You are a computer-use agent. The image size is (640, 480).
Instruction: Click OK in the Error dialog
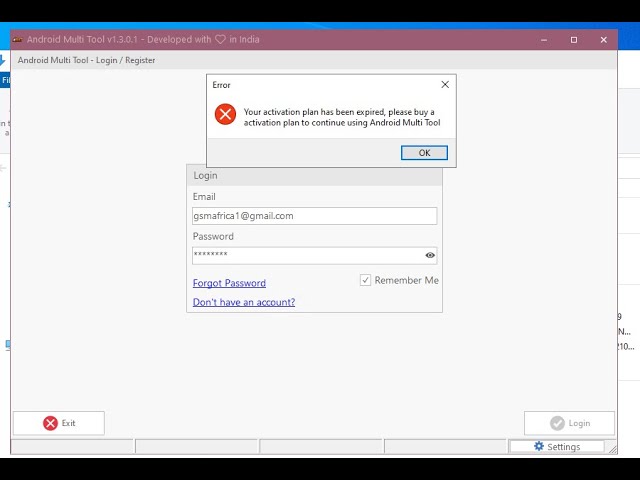pos(424,153)
